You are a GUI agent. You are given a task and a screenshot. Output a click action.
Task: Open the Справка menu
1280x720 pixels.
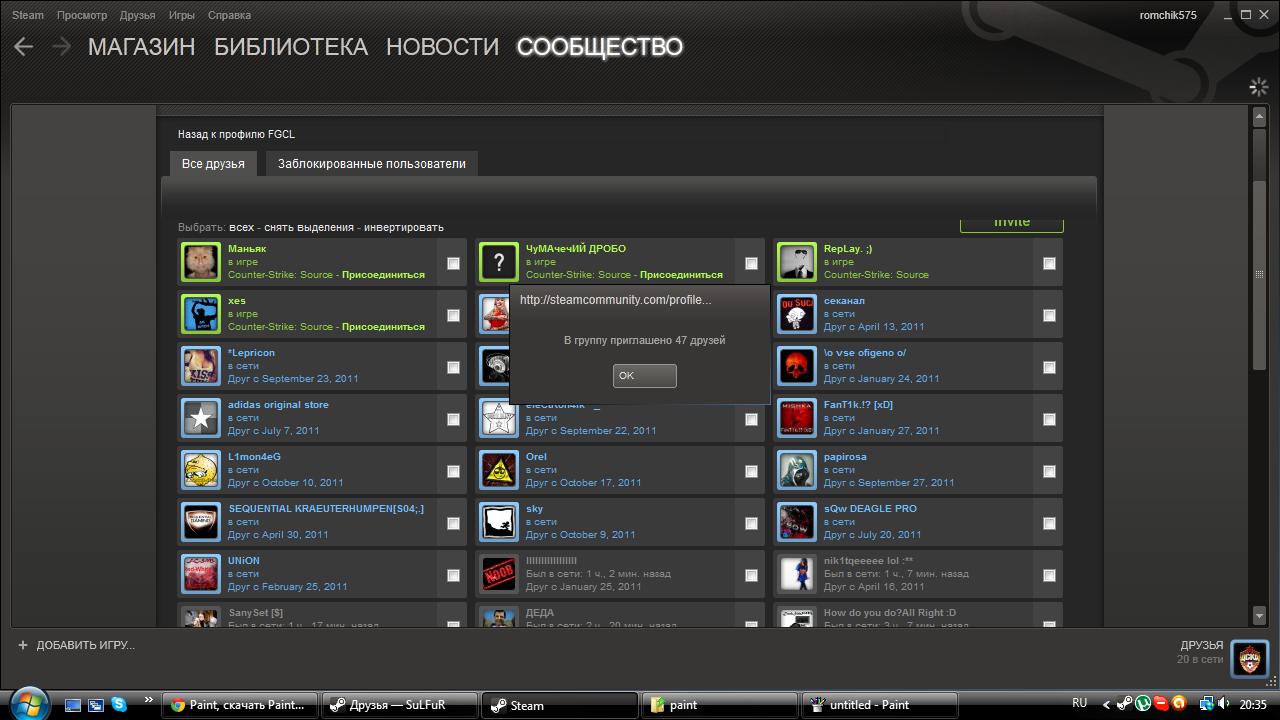pos(229,15)
